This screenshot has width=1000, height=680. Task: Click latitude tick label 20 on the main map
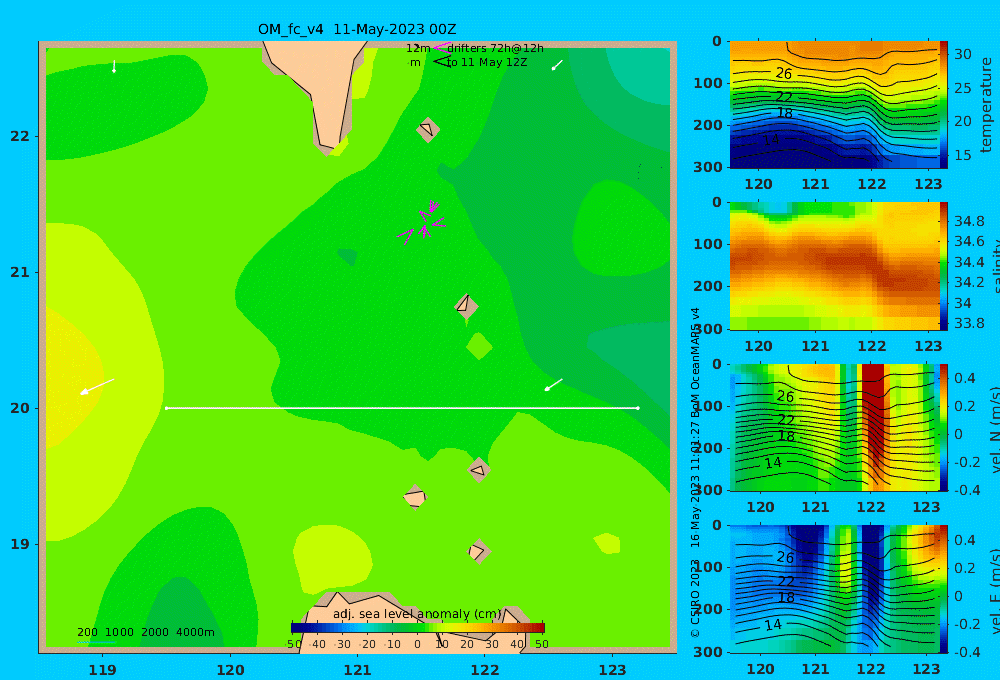click(20, 408)
